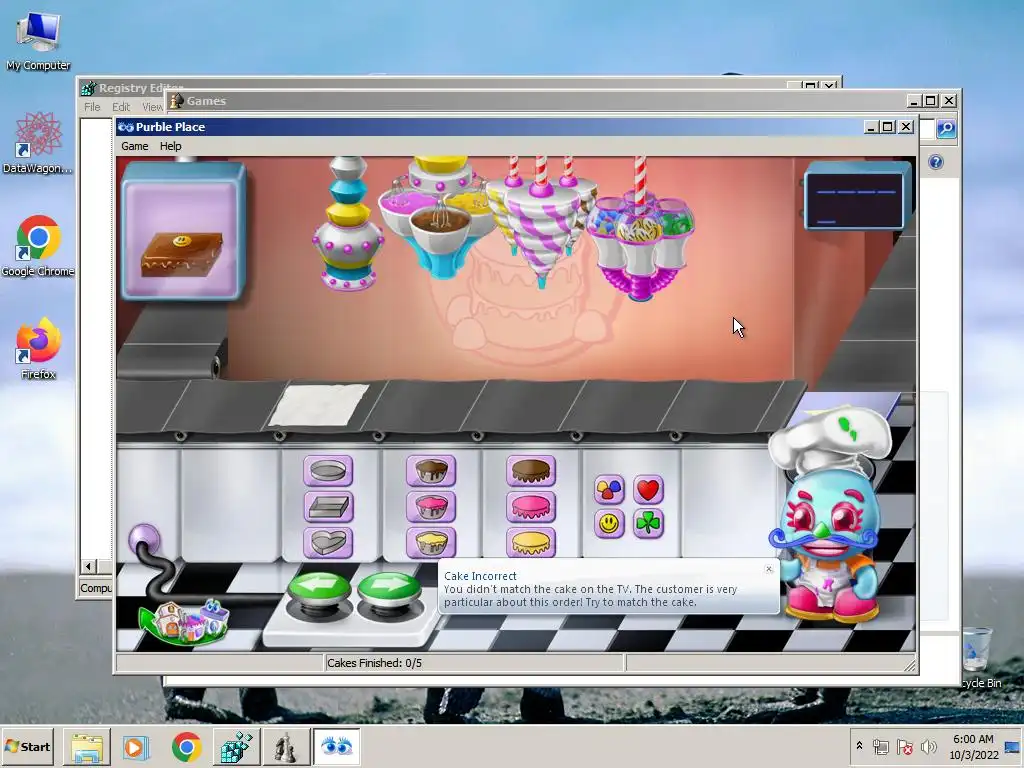
Task: Dismiss the Cake Incorrect tooltip
Action: (769, 569)
